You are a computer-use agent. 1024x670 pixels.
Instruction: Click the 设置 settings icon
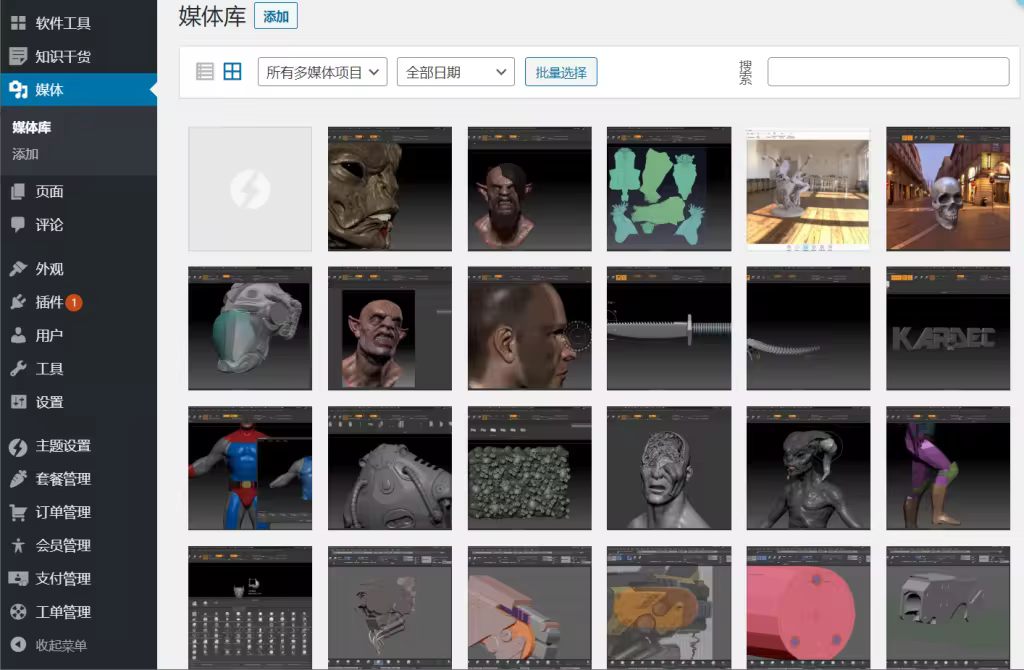(x=18, y=402)
